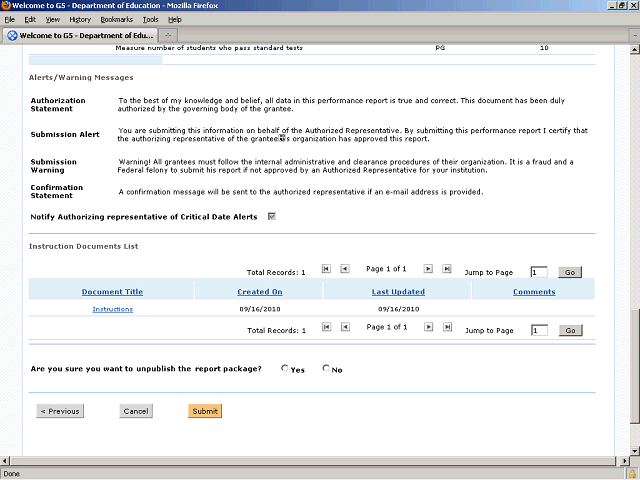Toggle Notify Authorizing representative checkbox
This screenshot has width=640, height=480.
pos(272,216)
